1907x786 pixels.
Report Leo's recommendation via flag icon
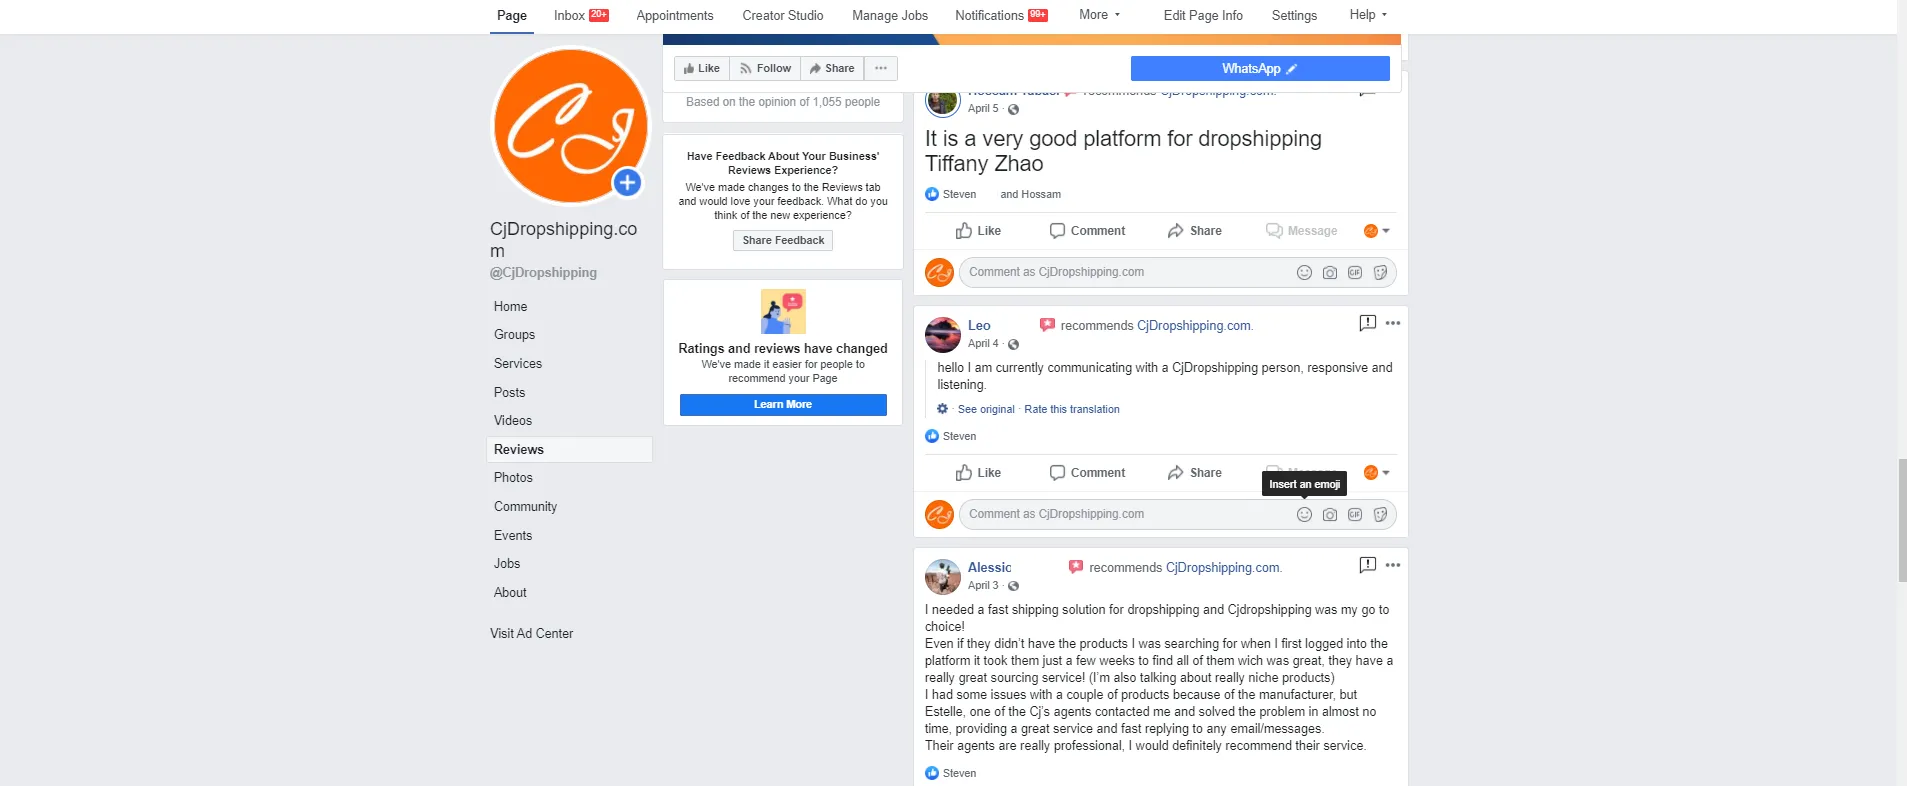coord(1367,323)
